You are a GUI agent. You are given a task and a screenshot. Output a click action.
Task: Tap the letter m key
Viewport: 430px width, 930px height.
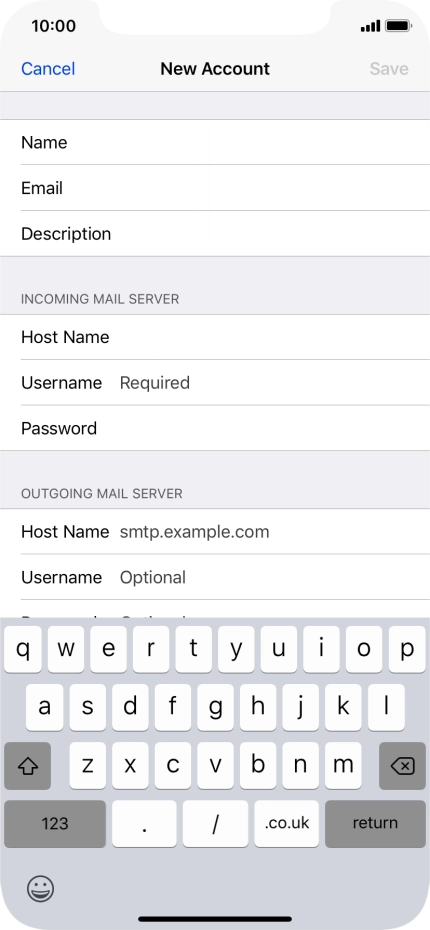(343, 765)
